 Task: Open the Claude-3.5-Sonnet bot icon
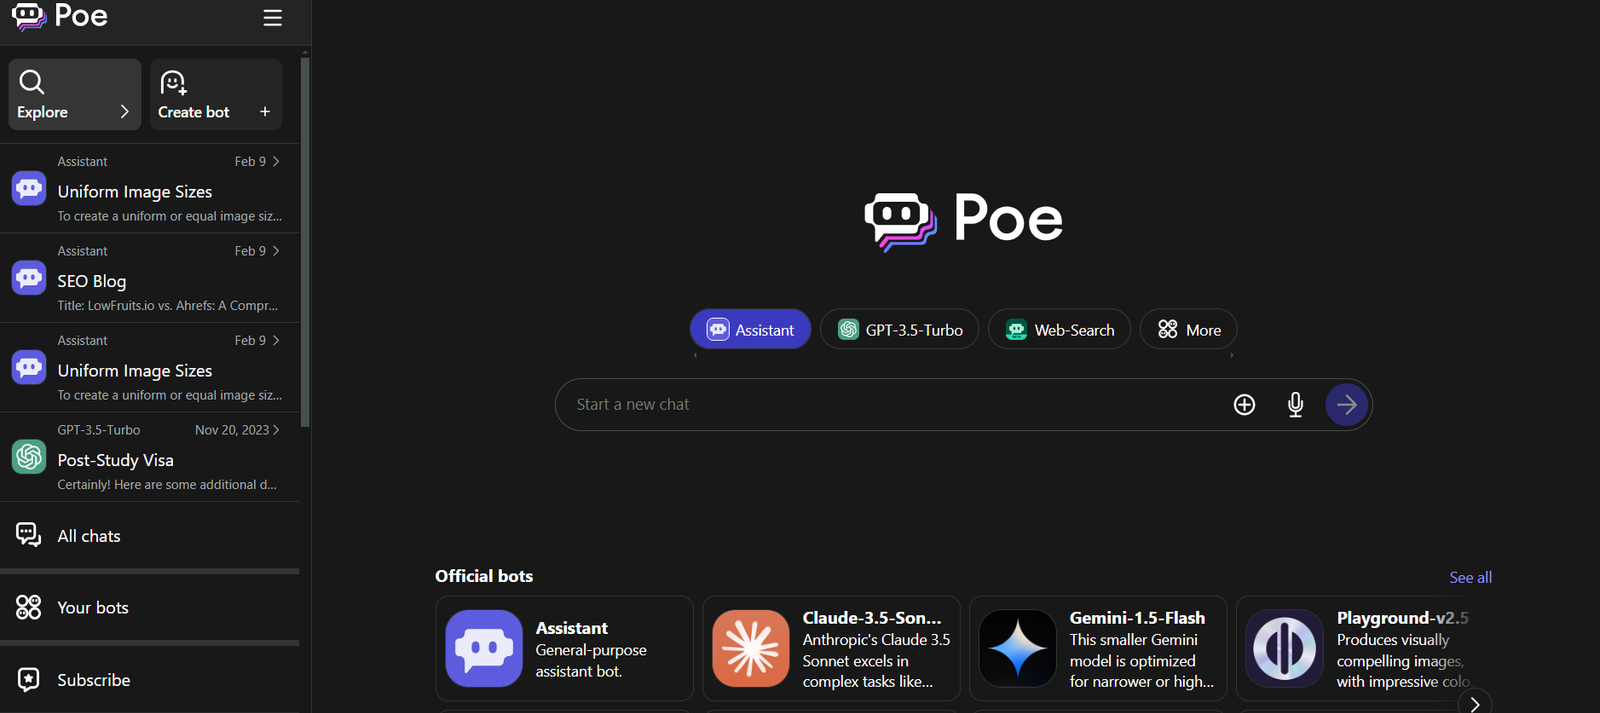tap(751, 649)
